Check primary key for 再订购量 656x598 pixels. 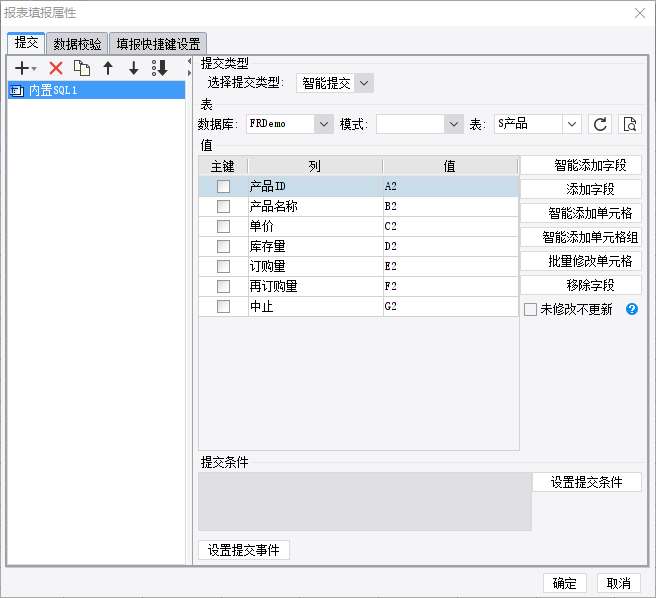[223, 286]
